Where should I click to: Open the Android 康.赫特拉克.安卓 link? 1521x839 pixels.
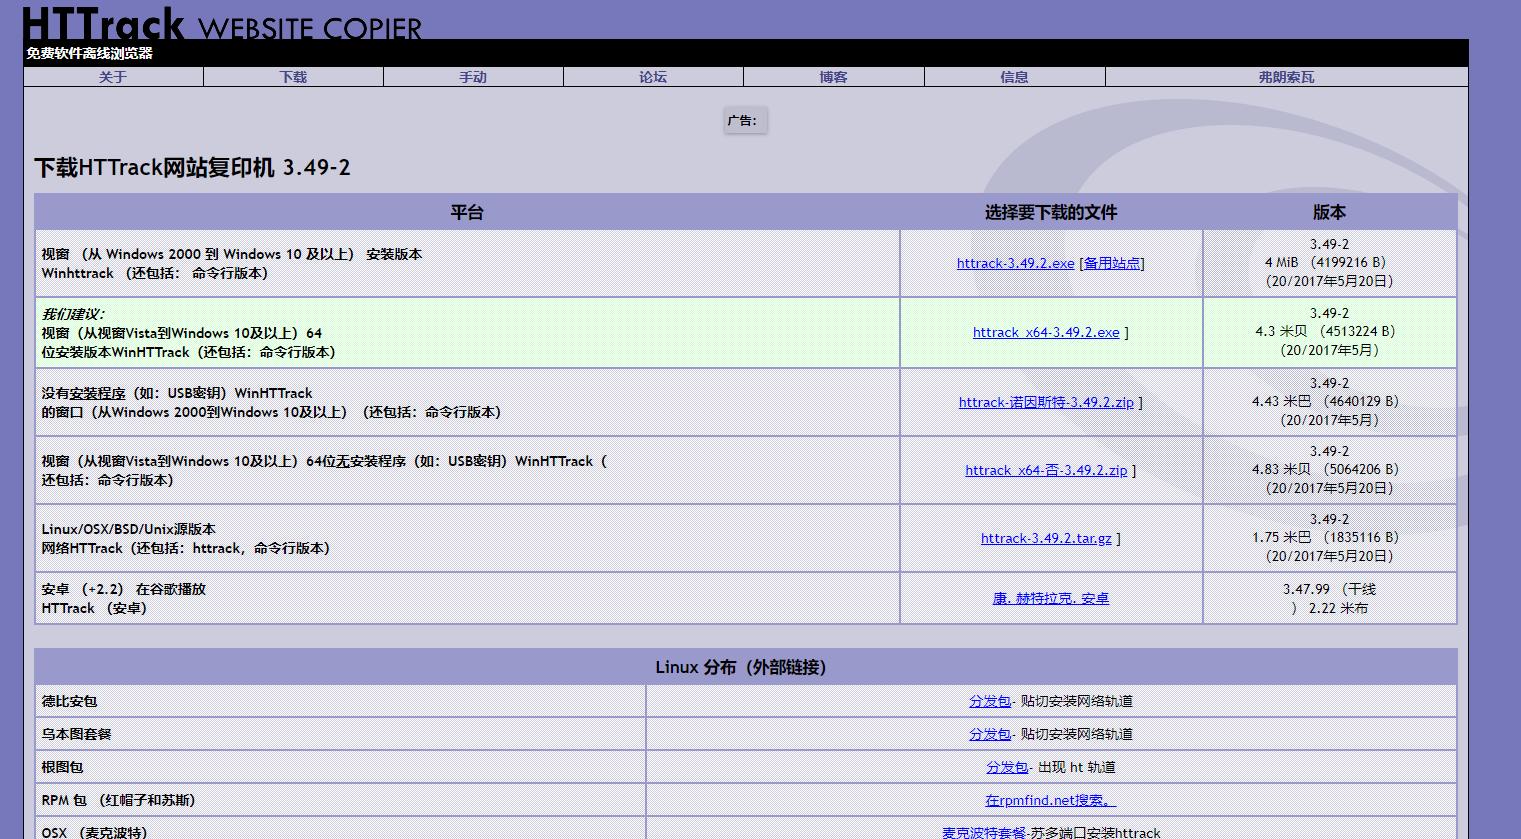point(1050,599)
